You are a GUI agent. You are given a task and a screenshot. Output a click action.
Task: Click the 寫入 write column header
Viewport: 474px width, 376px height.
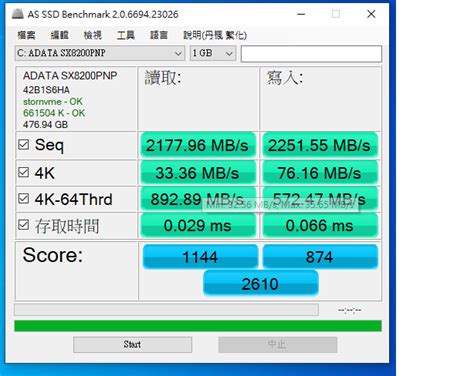click(x=285, y=78)
